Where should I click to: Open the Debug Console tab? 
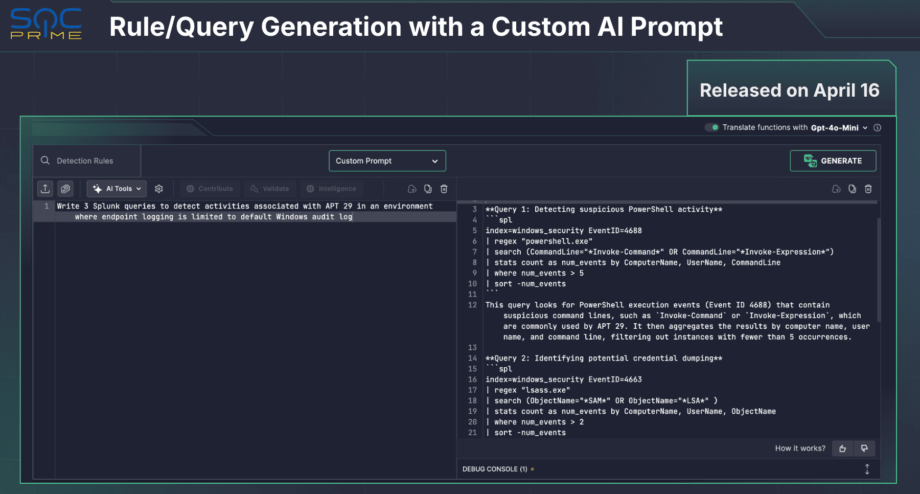(497, 468)
